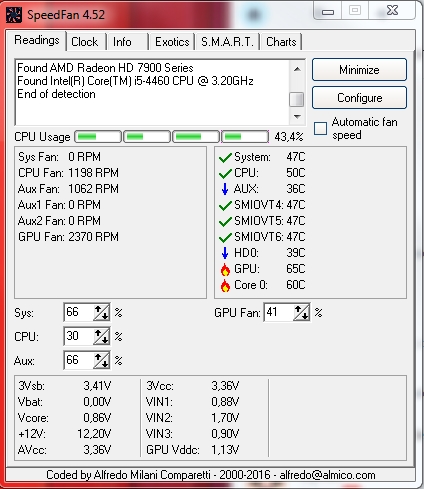Click the GPU Vddc 1,13V reading

point(192,450)
